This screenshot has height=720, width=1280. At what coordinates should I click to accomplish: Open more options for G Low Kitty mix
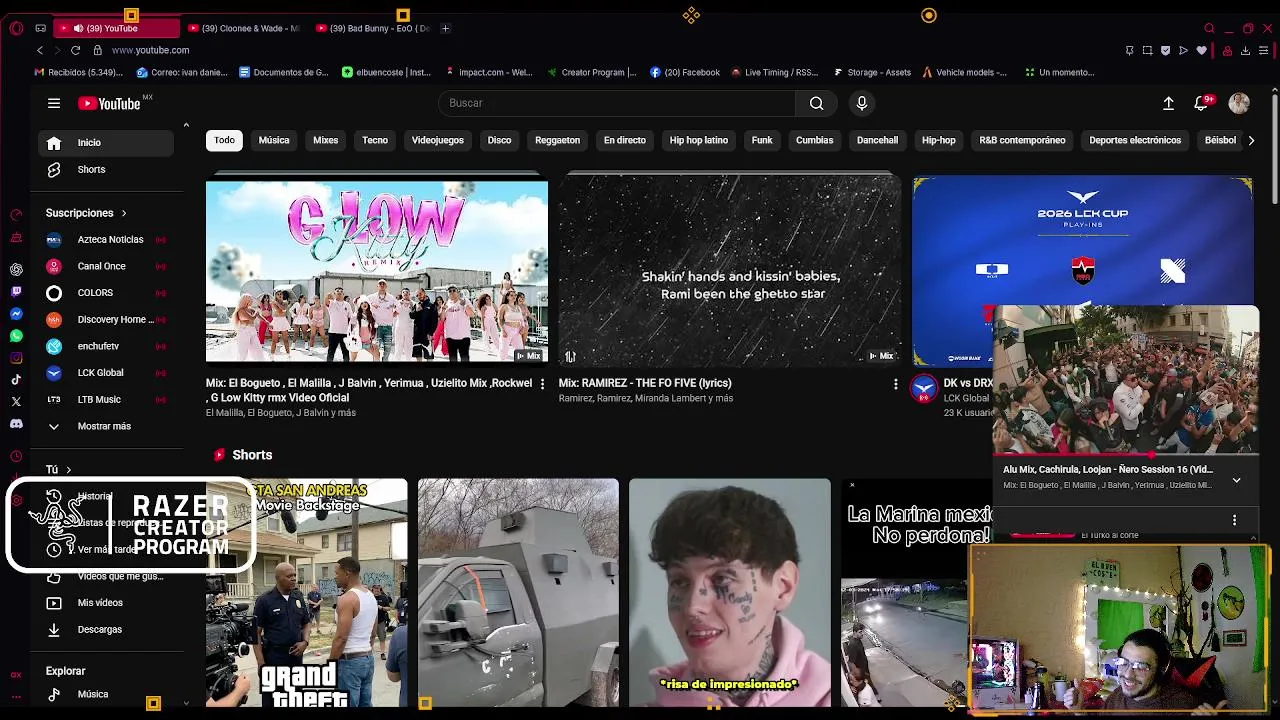tap(542, 384)
